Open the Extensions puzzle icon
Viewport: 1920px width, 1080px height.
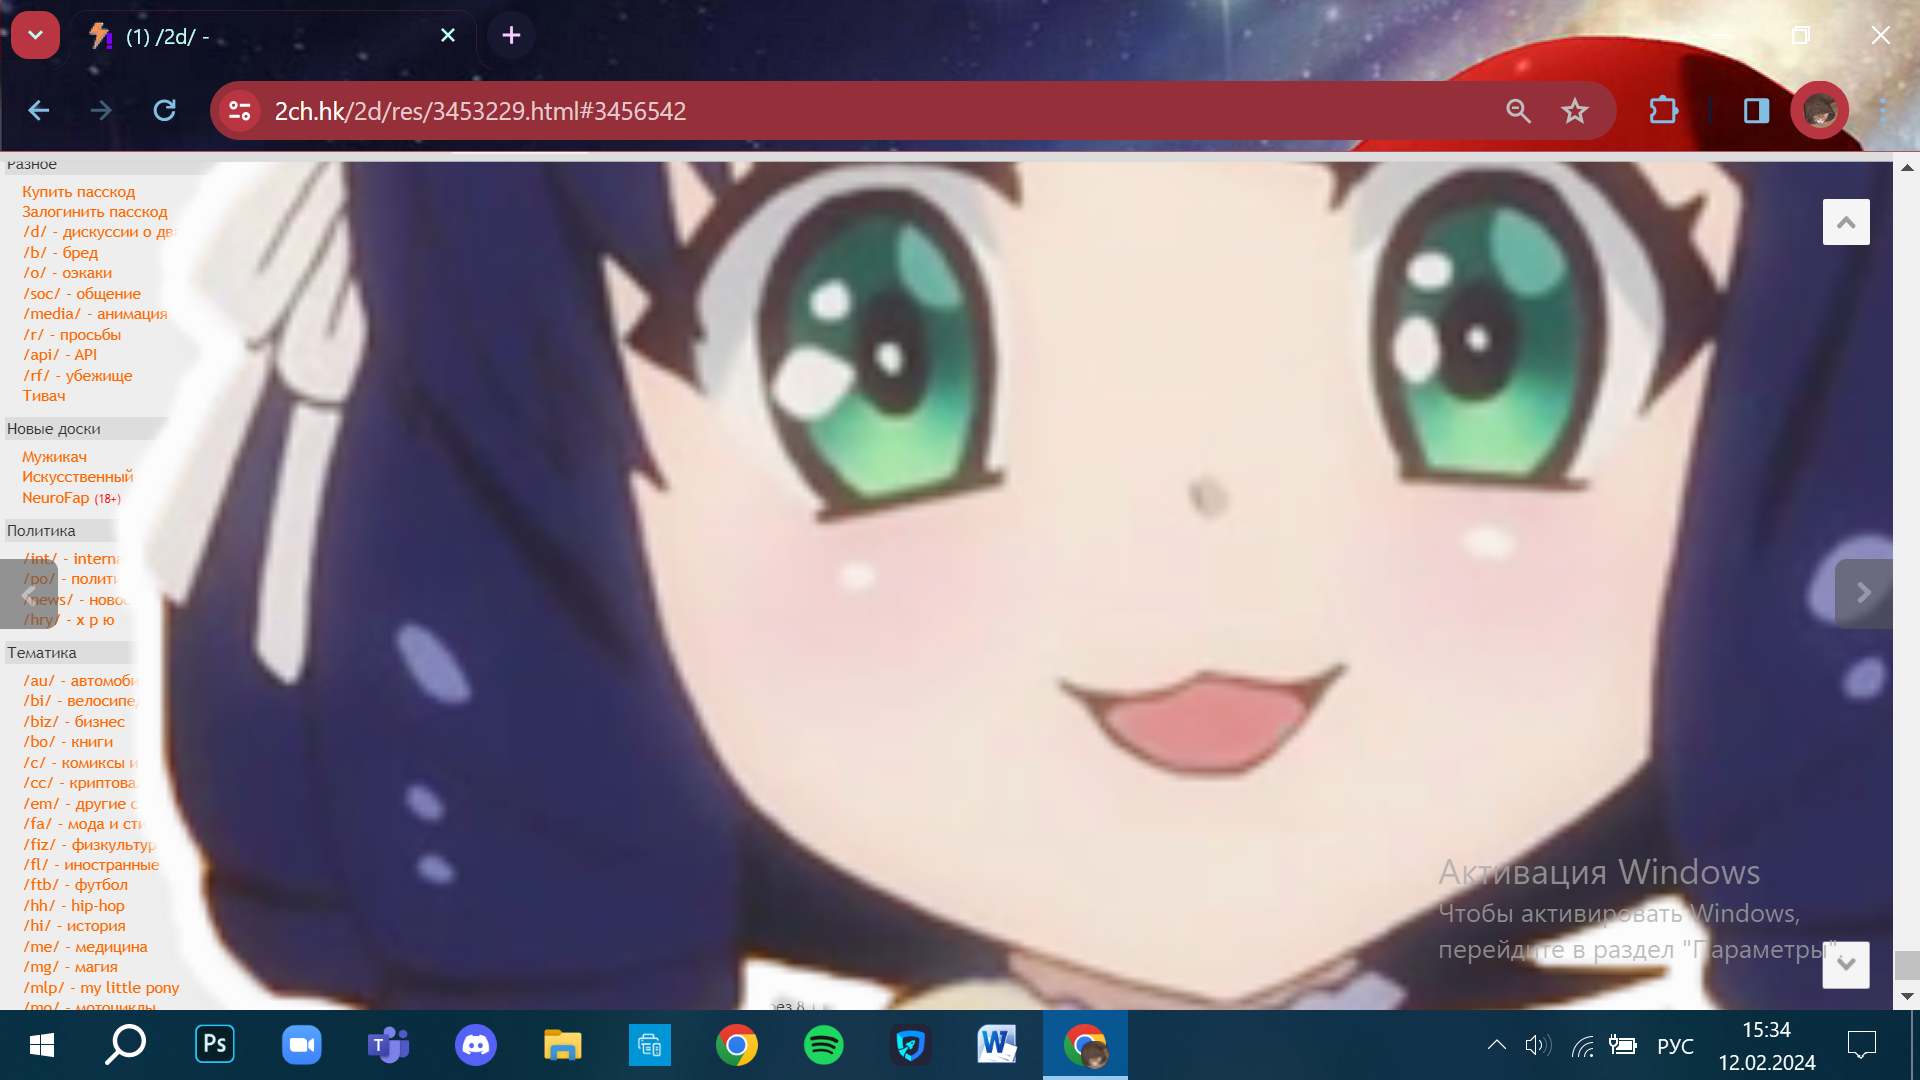coord(1663,110)
